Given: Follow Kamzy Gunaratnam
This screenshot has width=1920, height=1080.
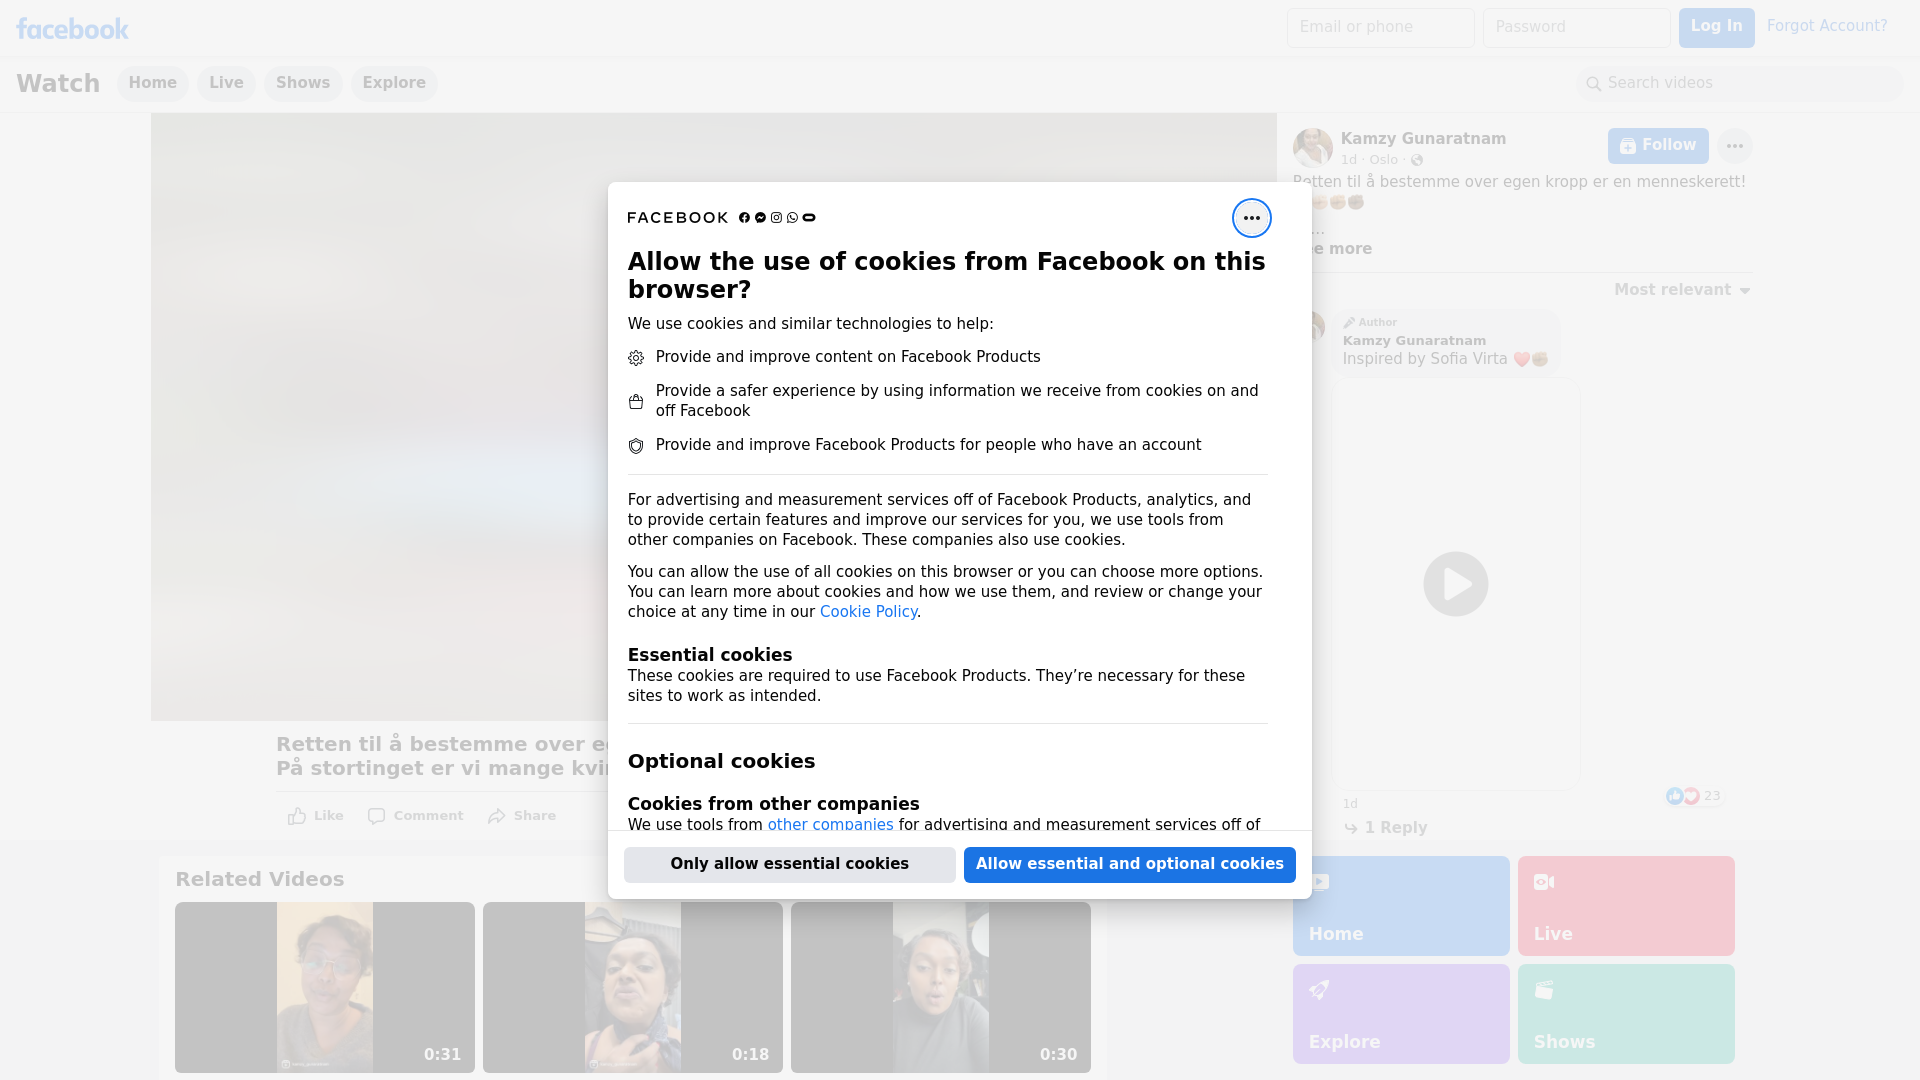Looking at the screenshot, I should coord(1657,146).
